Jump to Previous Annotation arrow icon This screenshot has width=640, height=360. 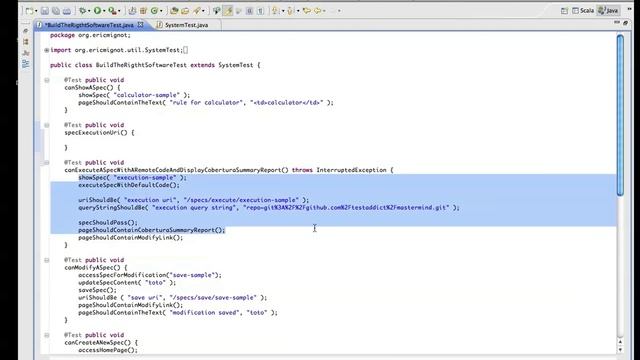click(290, 11)
